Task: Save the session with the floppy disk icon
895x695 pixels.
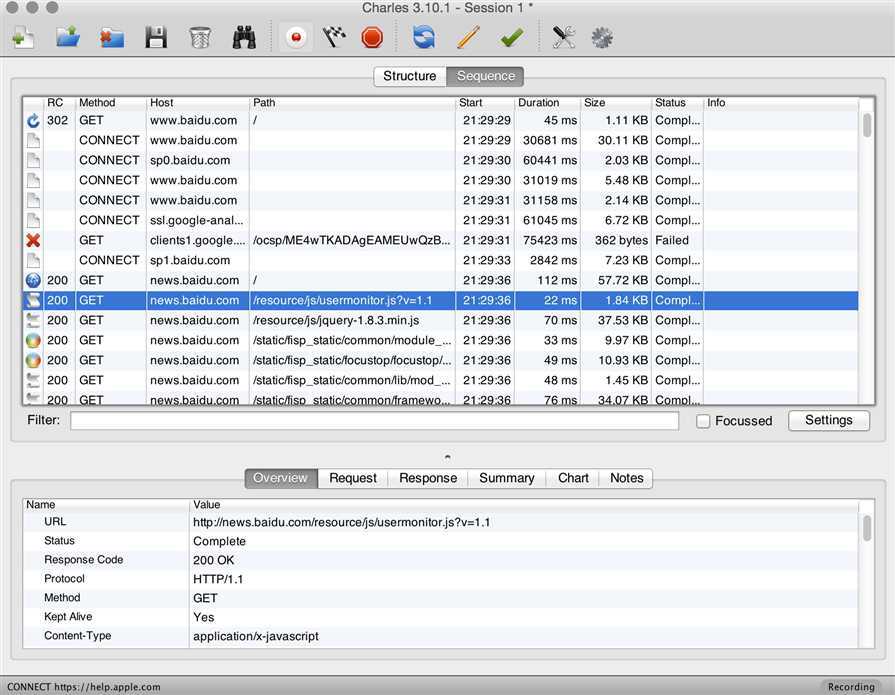Action: 156,38
